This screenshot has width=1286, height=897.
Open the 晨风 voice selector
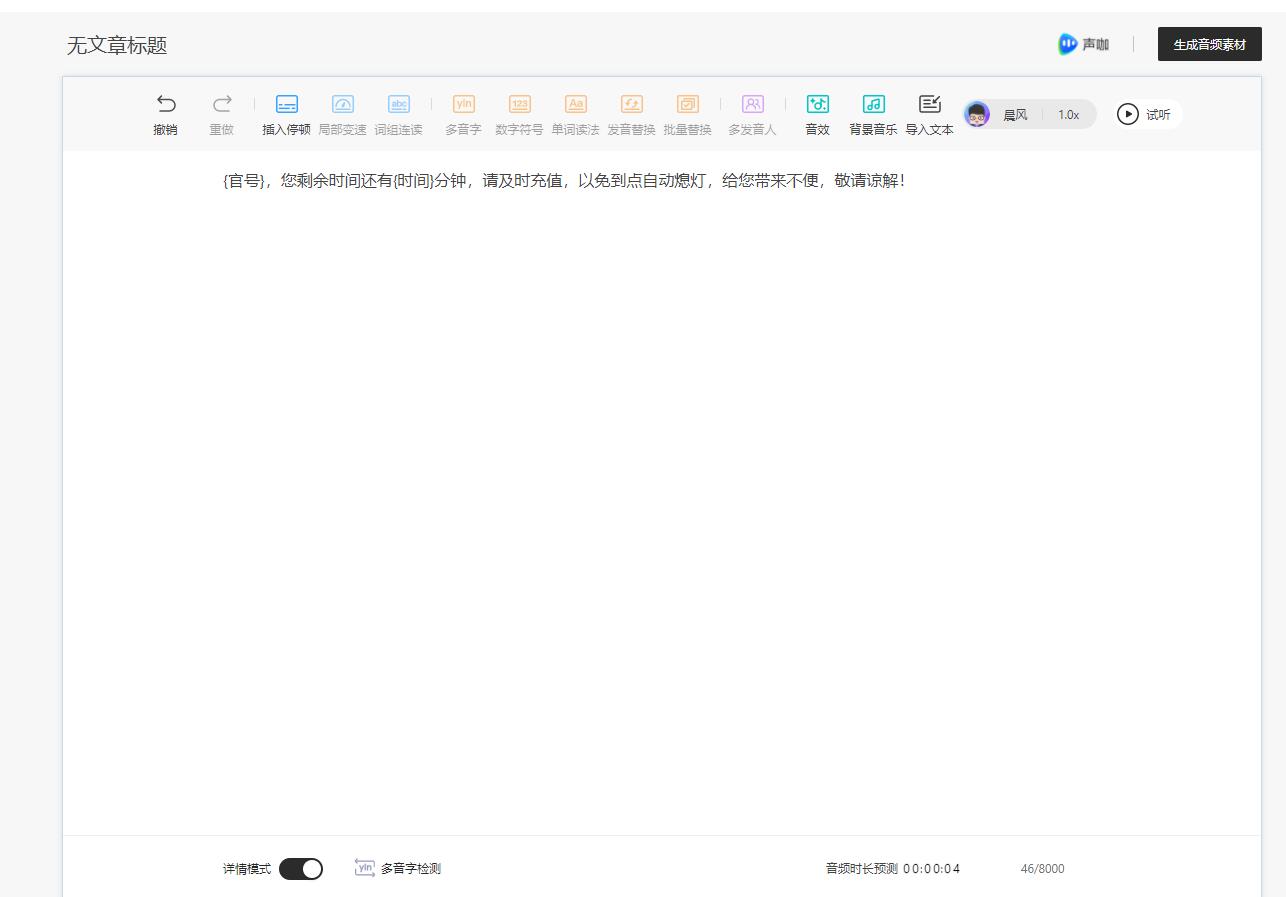(x=1000, y=114)
